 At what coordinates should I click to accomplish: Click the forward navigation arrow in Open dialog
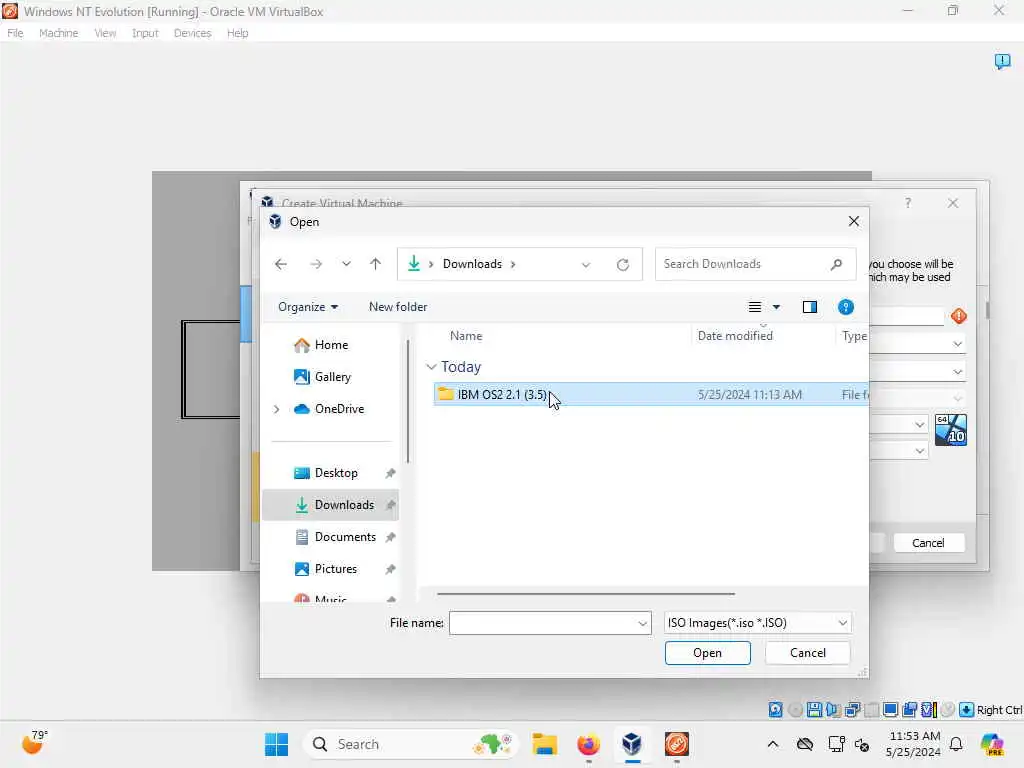[x=316, y=264]
